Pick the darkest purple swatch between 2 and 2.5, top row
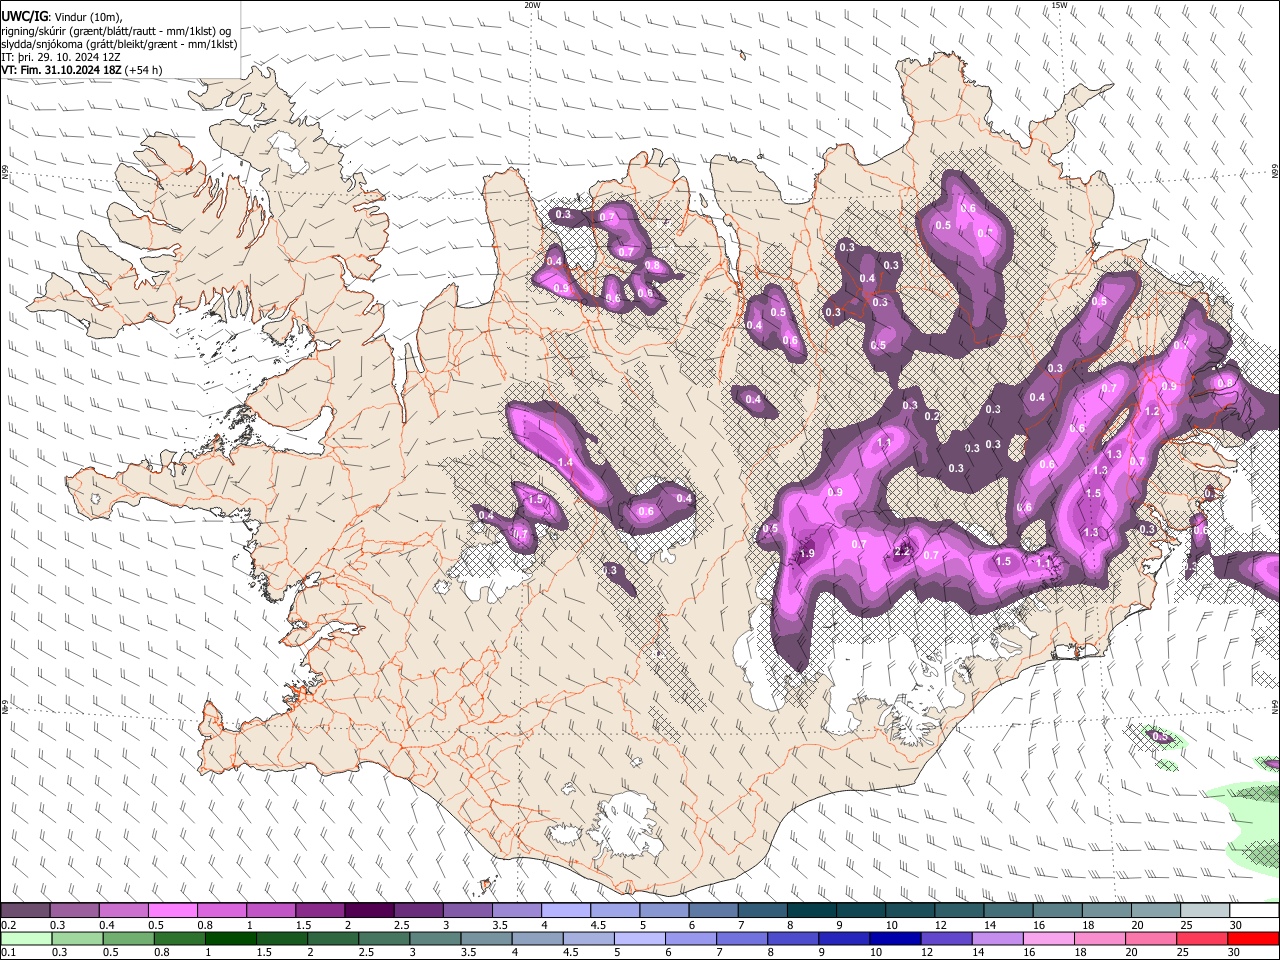1280x960 pixels. click(369, 910)
